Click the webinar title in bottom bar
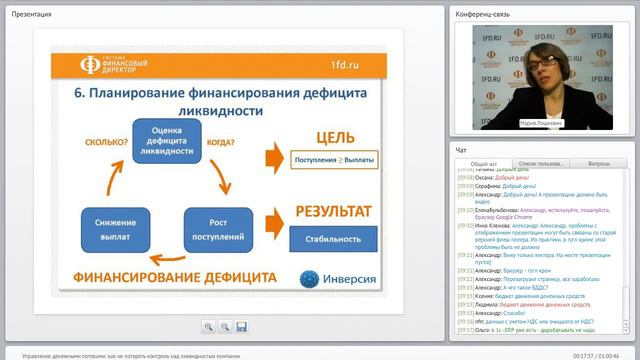This screenshot has width=640, height=360. (131, 356)
